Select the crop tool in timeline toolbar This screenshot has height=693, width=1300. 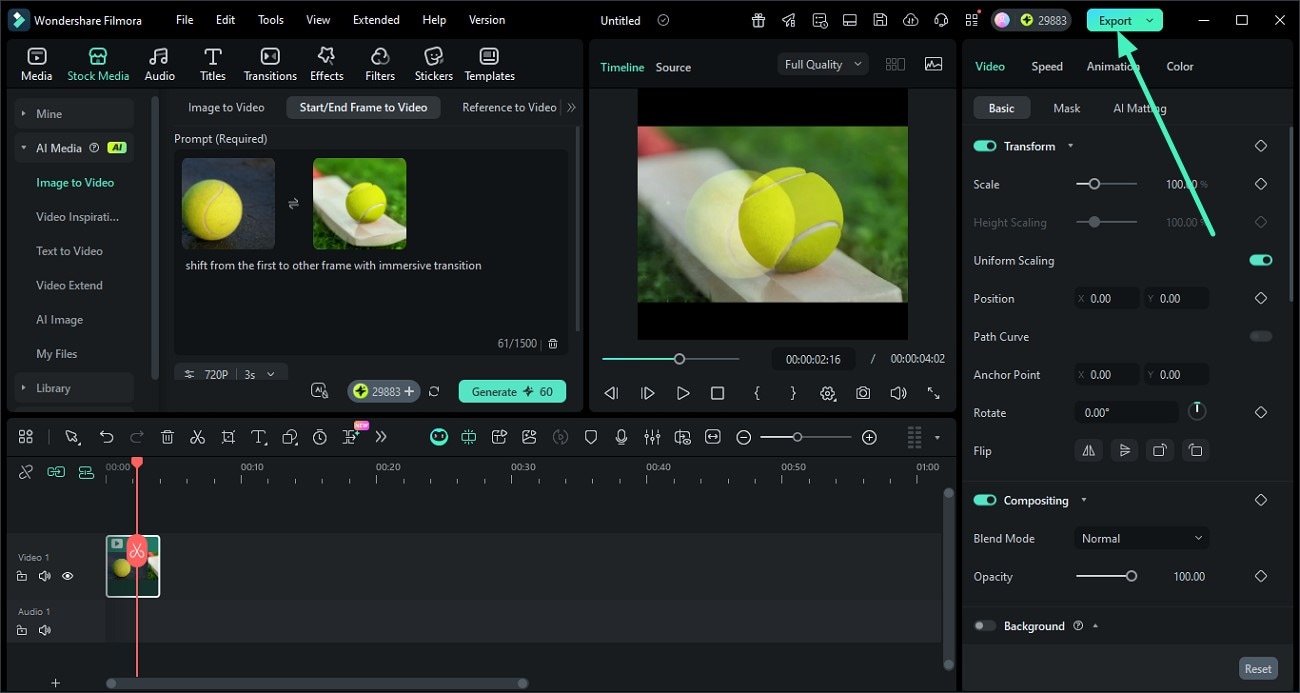228,437
